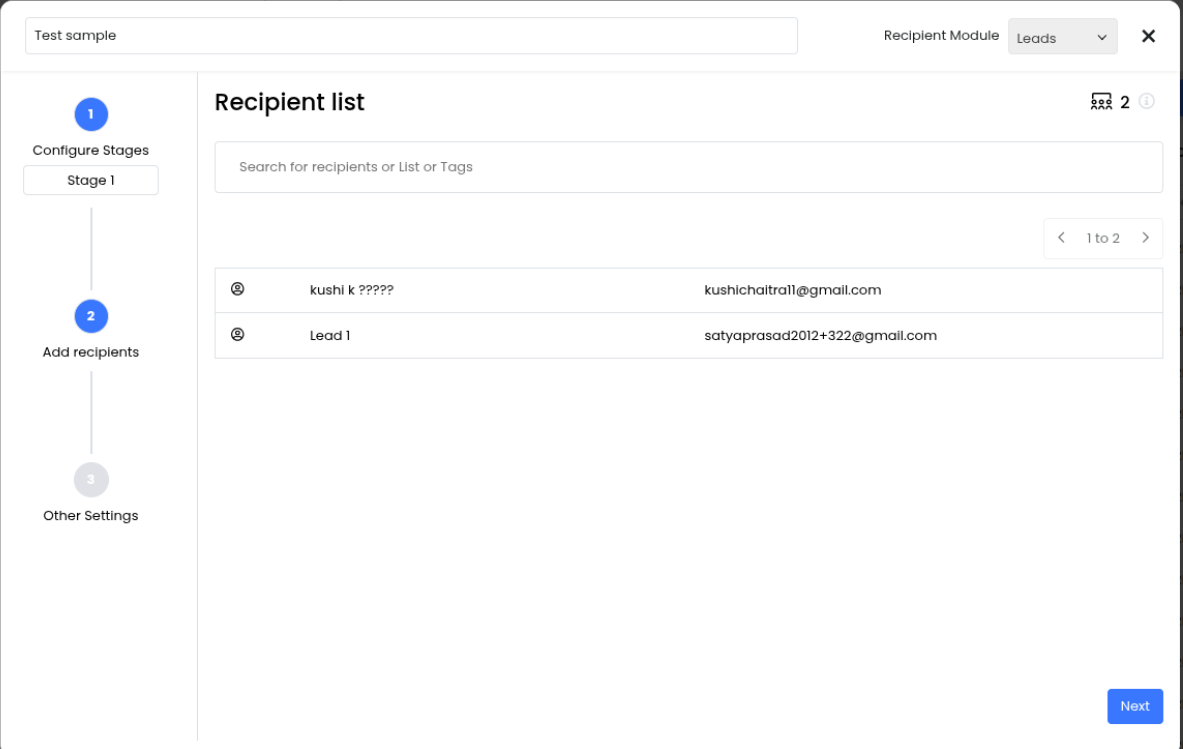
Task: Select the kushi k ????? recipient name
Action: 351,290
